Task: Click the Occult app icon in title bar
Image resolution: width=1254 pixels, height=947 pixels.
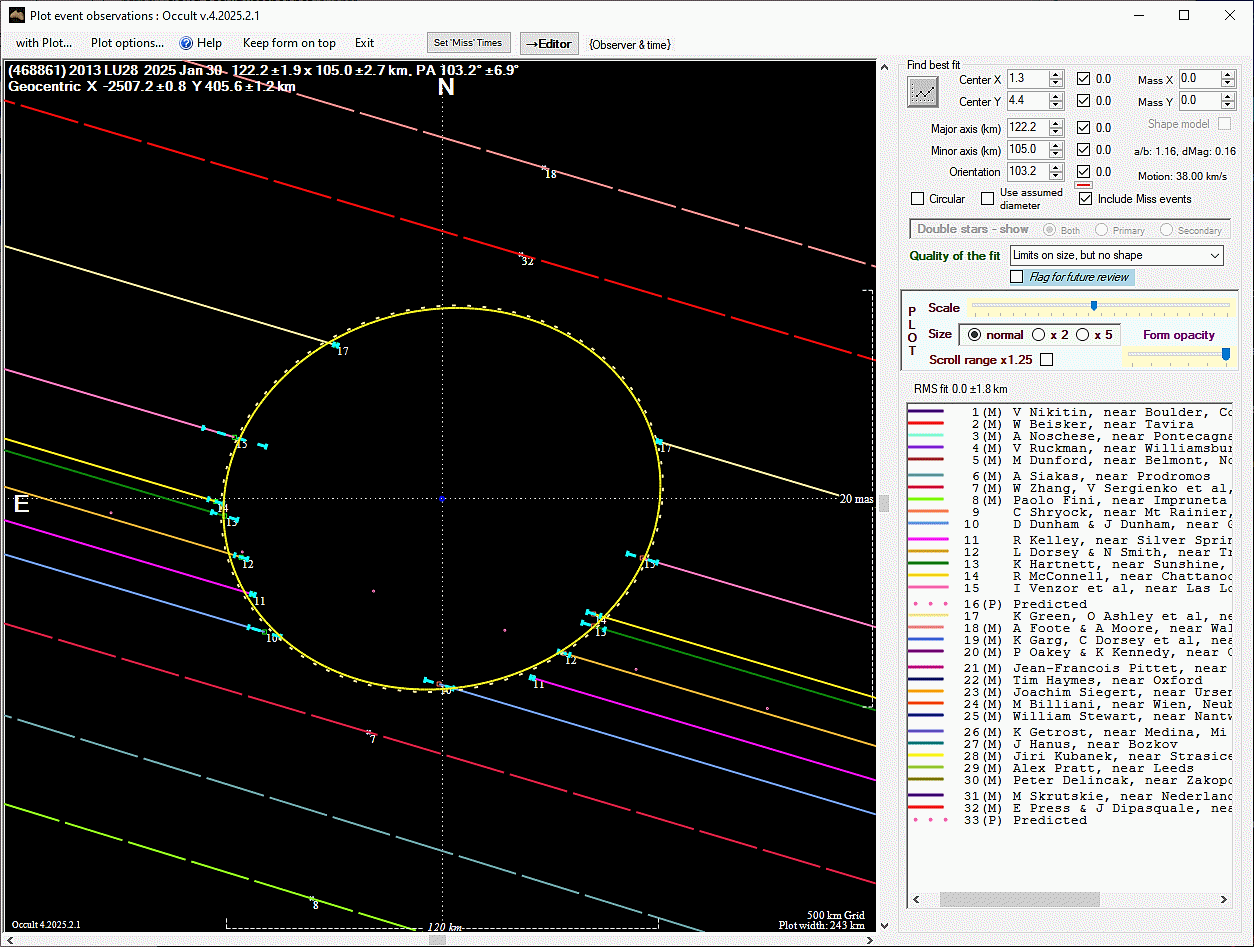Action: click(x=15, y=15)
